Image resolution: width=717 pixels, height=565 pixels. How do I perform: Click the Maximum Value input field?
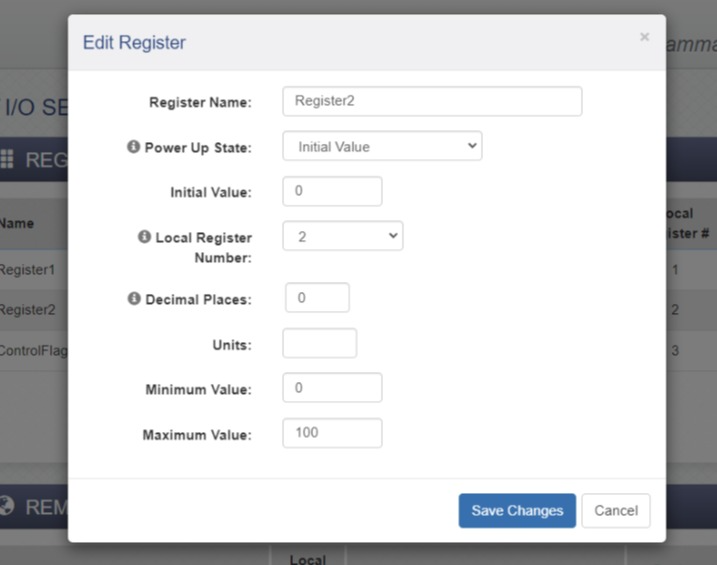click(332, 433)
